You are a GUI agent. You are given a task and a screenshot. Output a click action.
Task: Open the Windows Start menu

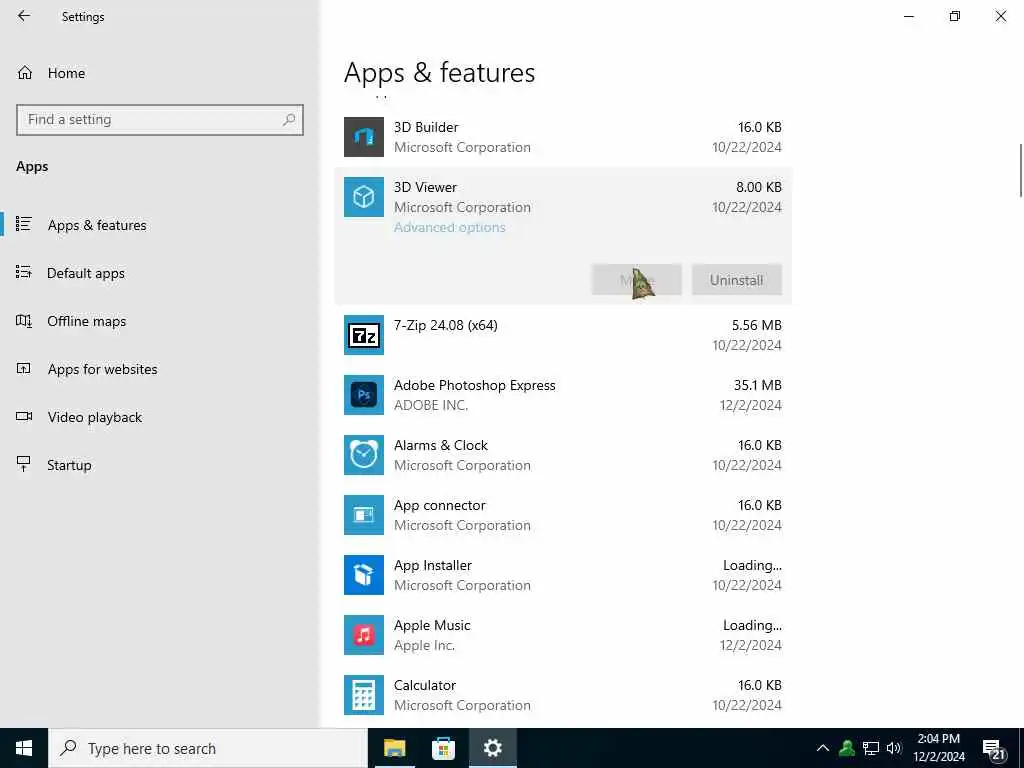click(24, 748)
